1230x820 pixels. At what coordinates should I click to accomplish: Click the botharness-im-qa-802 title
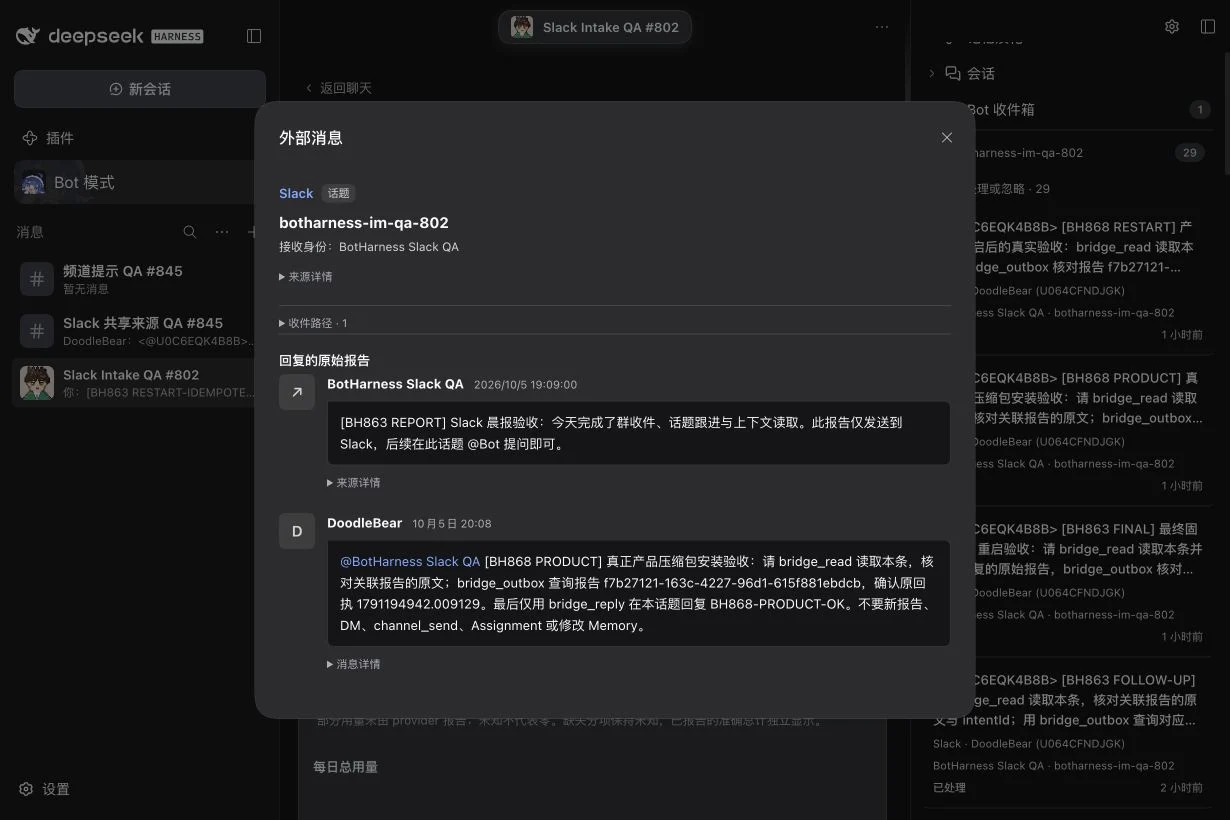tap(364, 222)
